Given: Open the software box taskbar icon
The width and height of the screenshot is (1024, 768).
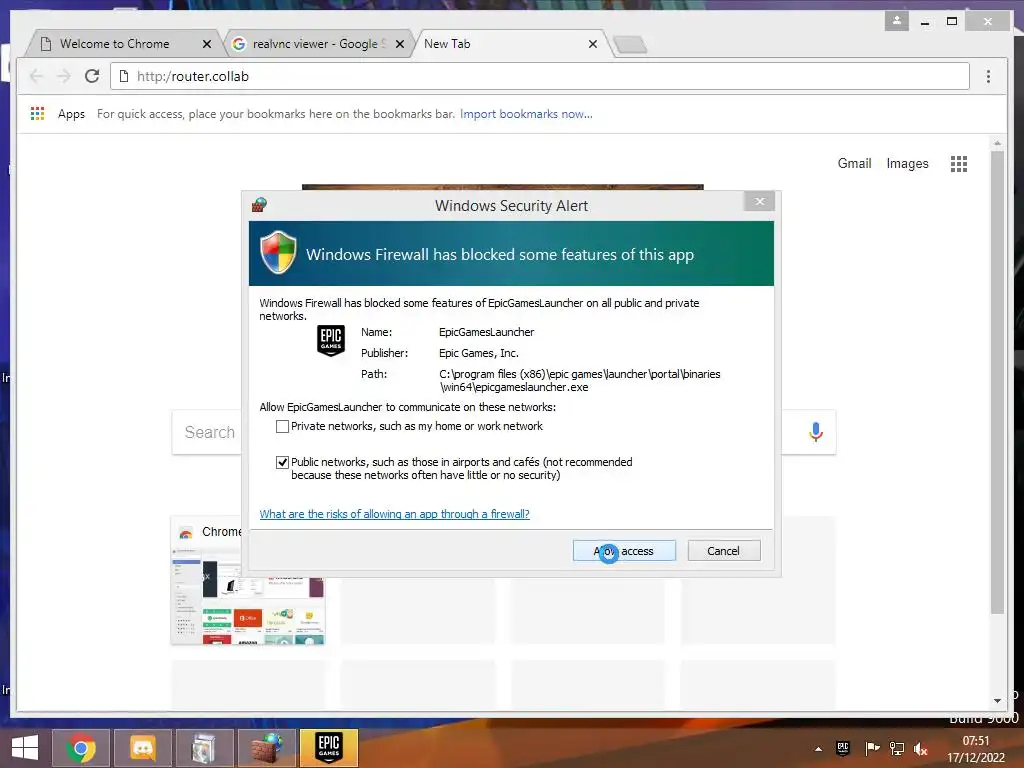Looking at the screenshot, I should pyautogui.click(x=205, y=748).
